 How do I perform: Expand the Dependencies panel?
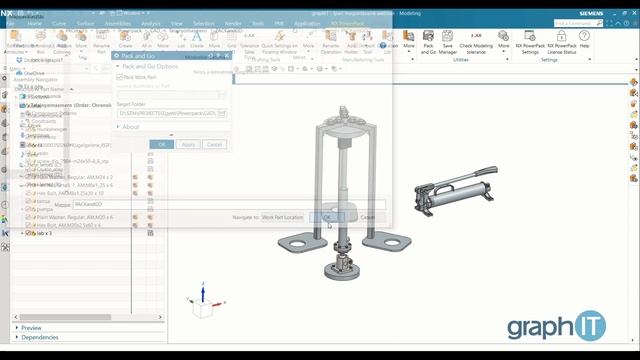click(40, 337)
